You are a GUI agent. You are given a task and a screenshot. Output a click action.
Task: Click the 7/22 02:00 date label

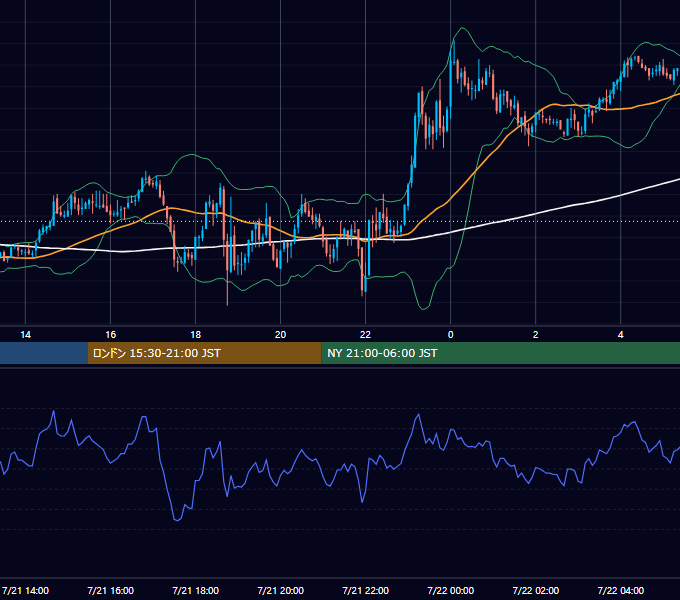pos(536,590)
